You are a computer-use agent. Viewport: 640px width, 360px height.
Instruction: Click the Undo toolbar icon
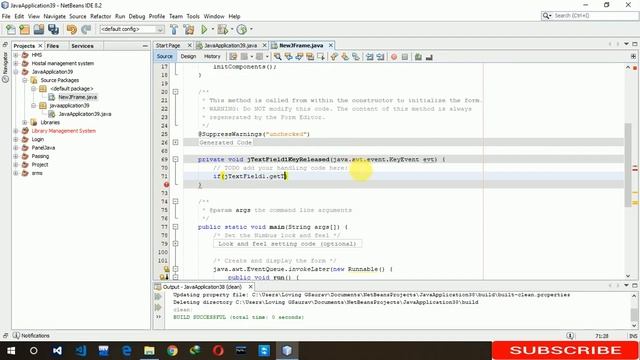point(72,29)
